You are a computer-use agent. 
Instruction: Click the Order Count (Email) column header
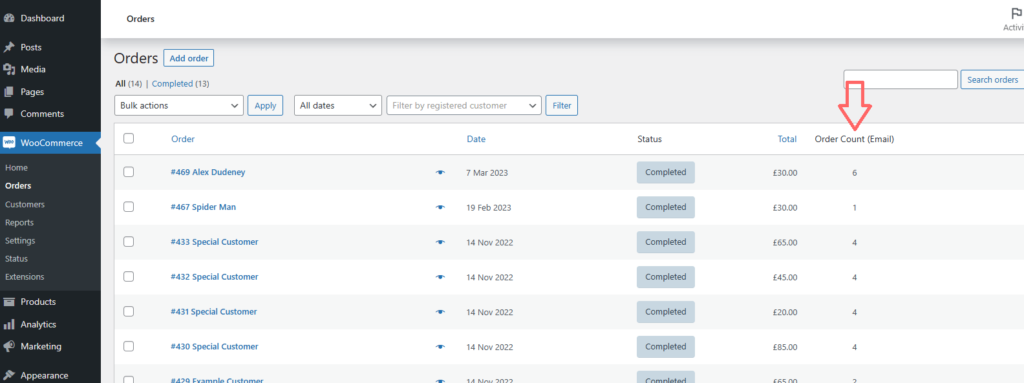click(x=854, y=139)
